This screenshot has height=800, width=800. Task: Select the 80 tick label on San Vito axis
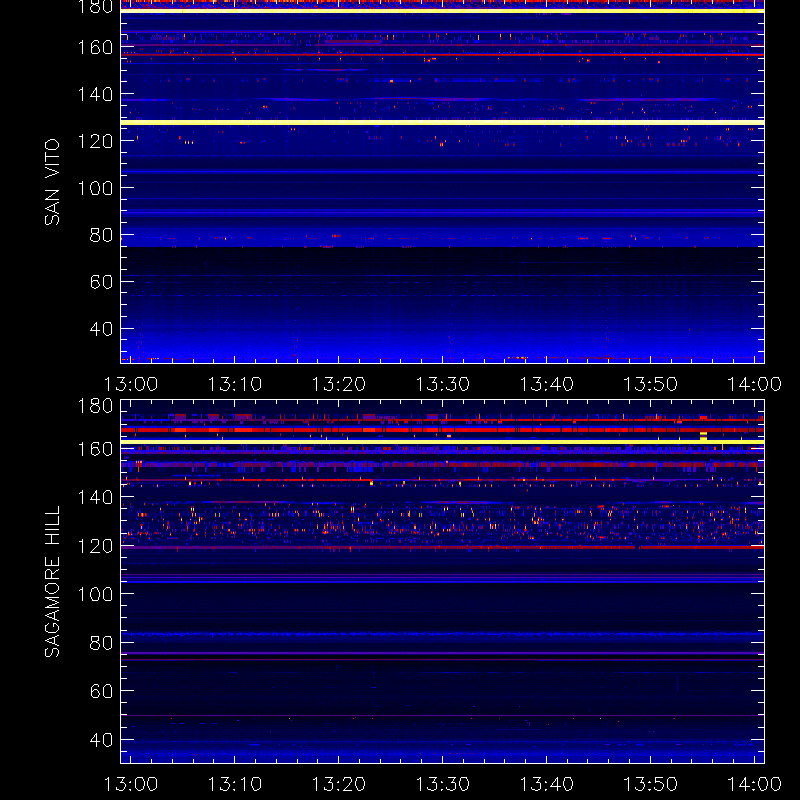point(101,235)
